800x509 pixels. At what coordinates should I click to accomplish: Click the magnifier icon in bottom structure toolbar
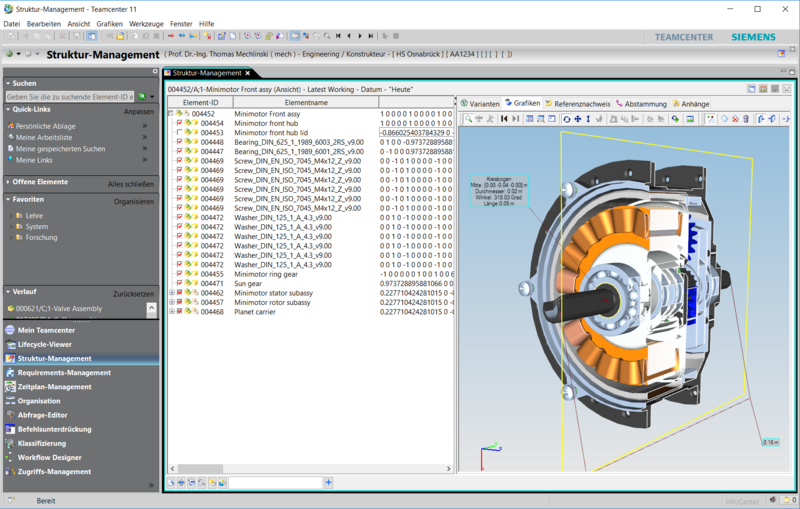pos(202,482)
